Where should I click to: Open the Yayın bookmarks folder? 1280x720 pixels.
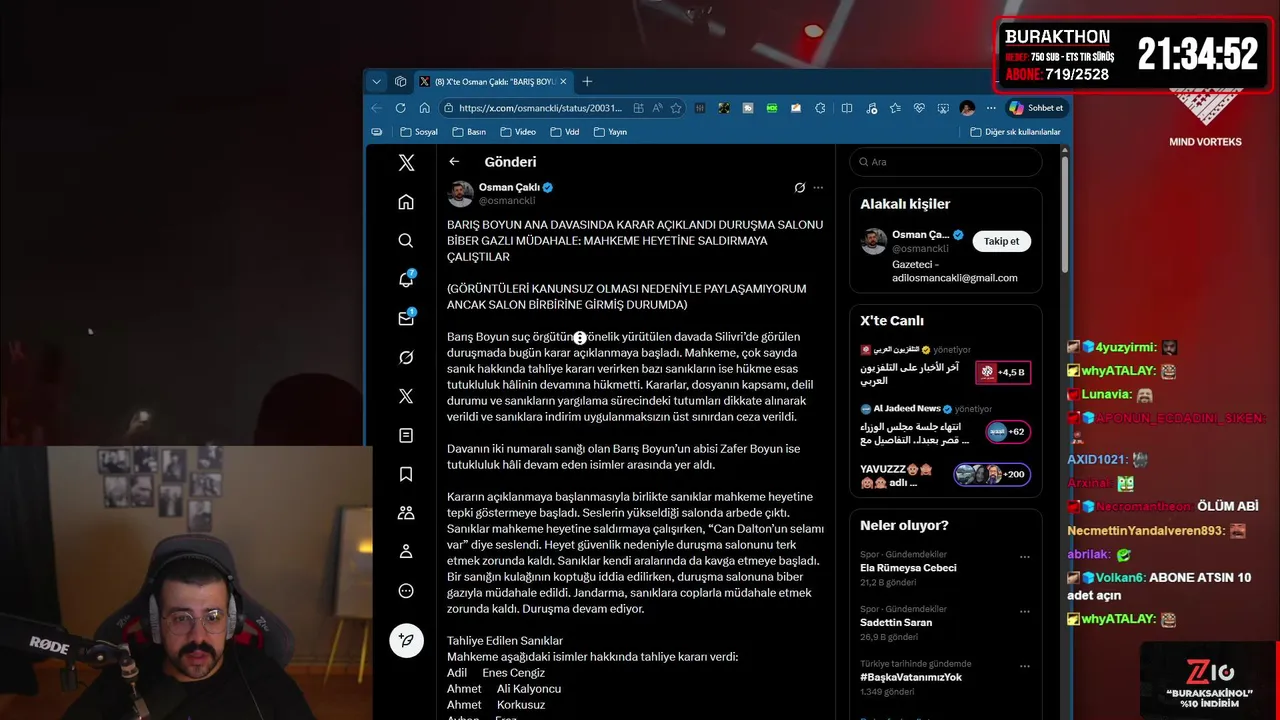tap(610, 132)
